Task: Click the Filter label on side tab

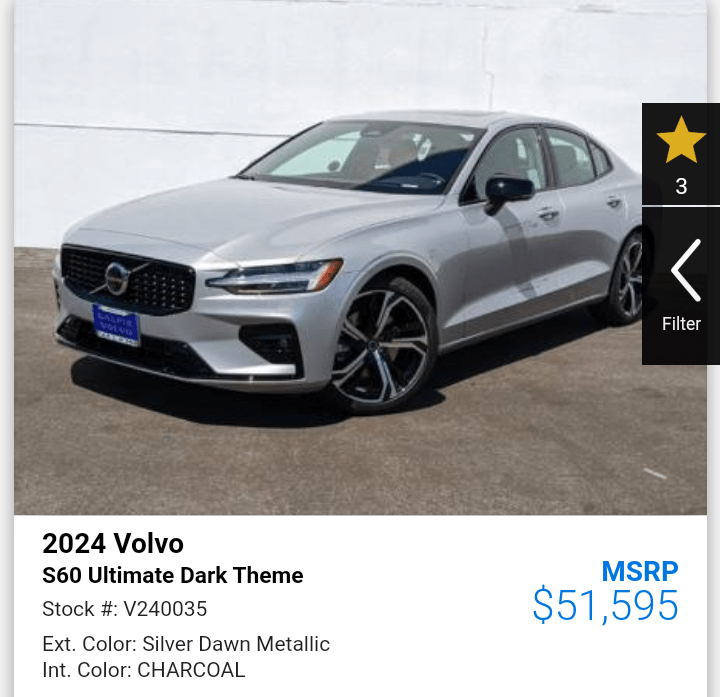Action: 681,324
